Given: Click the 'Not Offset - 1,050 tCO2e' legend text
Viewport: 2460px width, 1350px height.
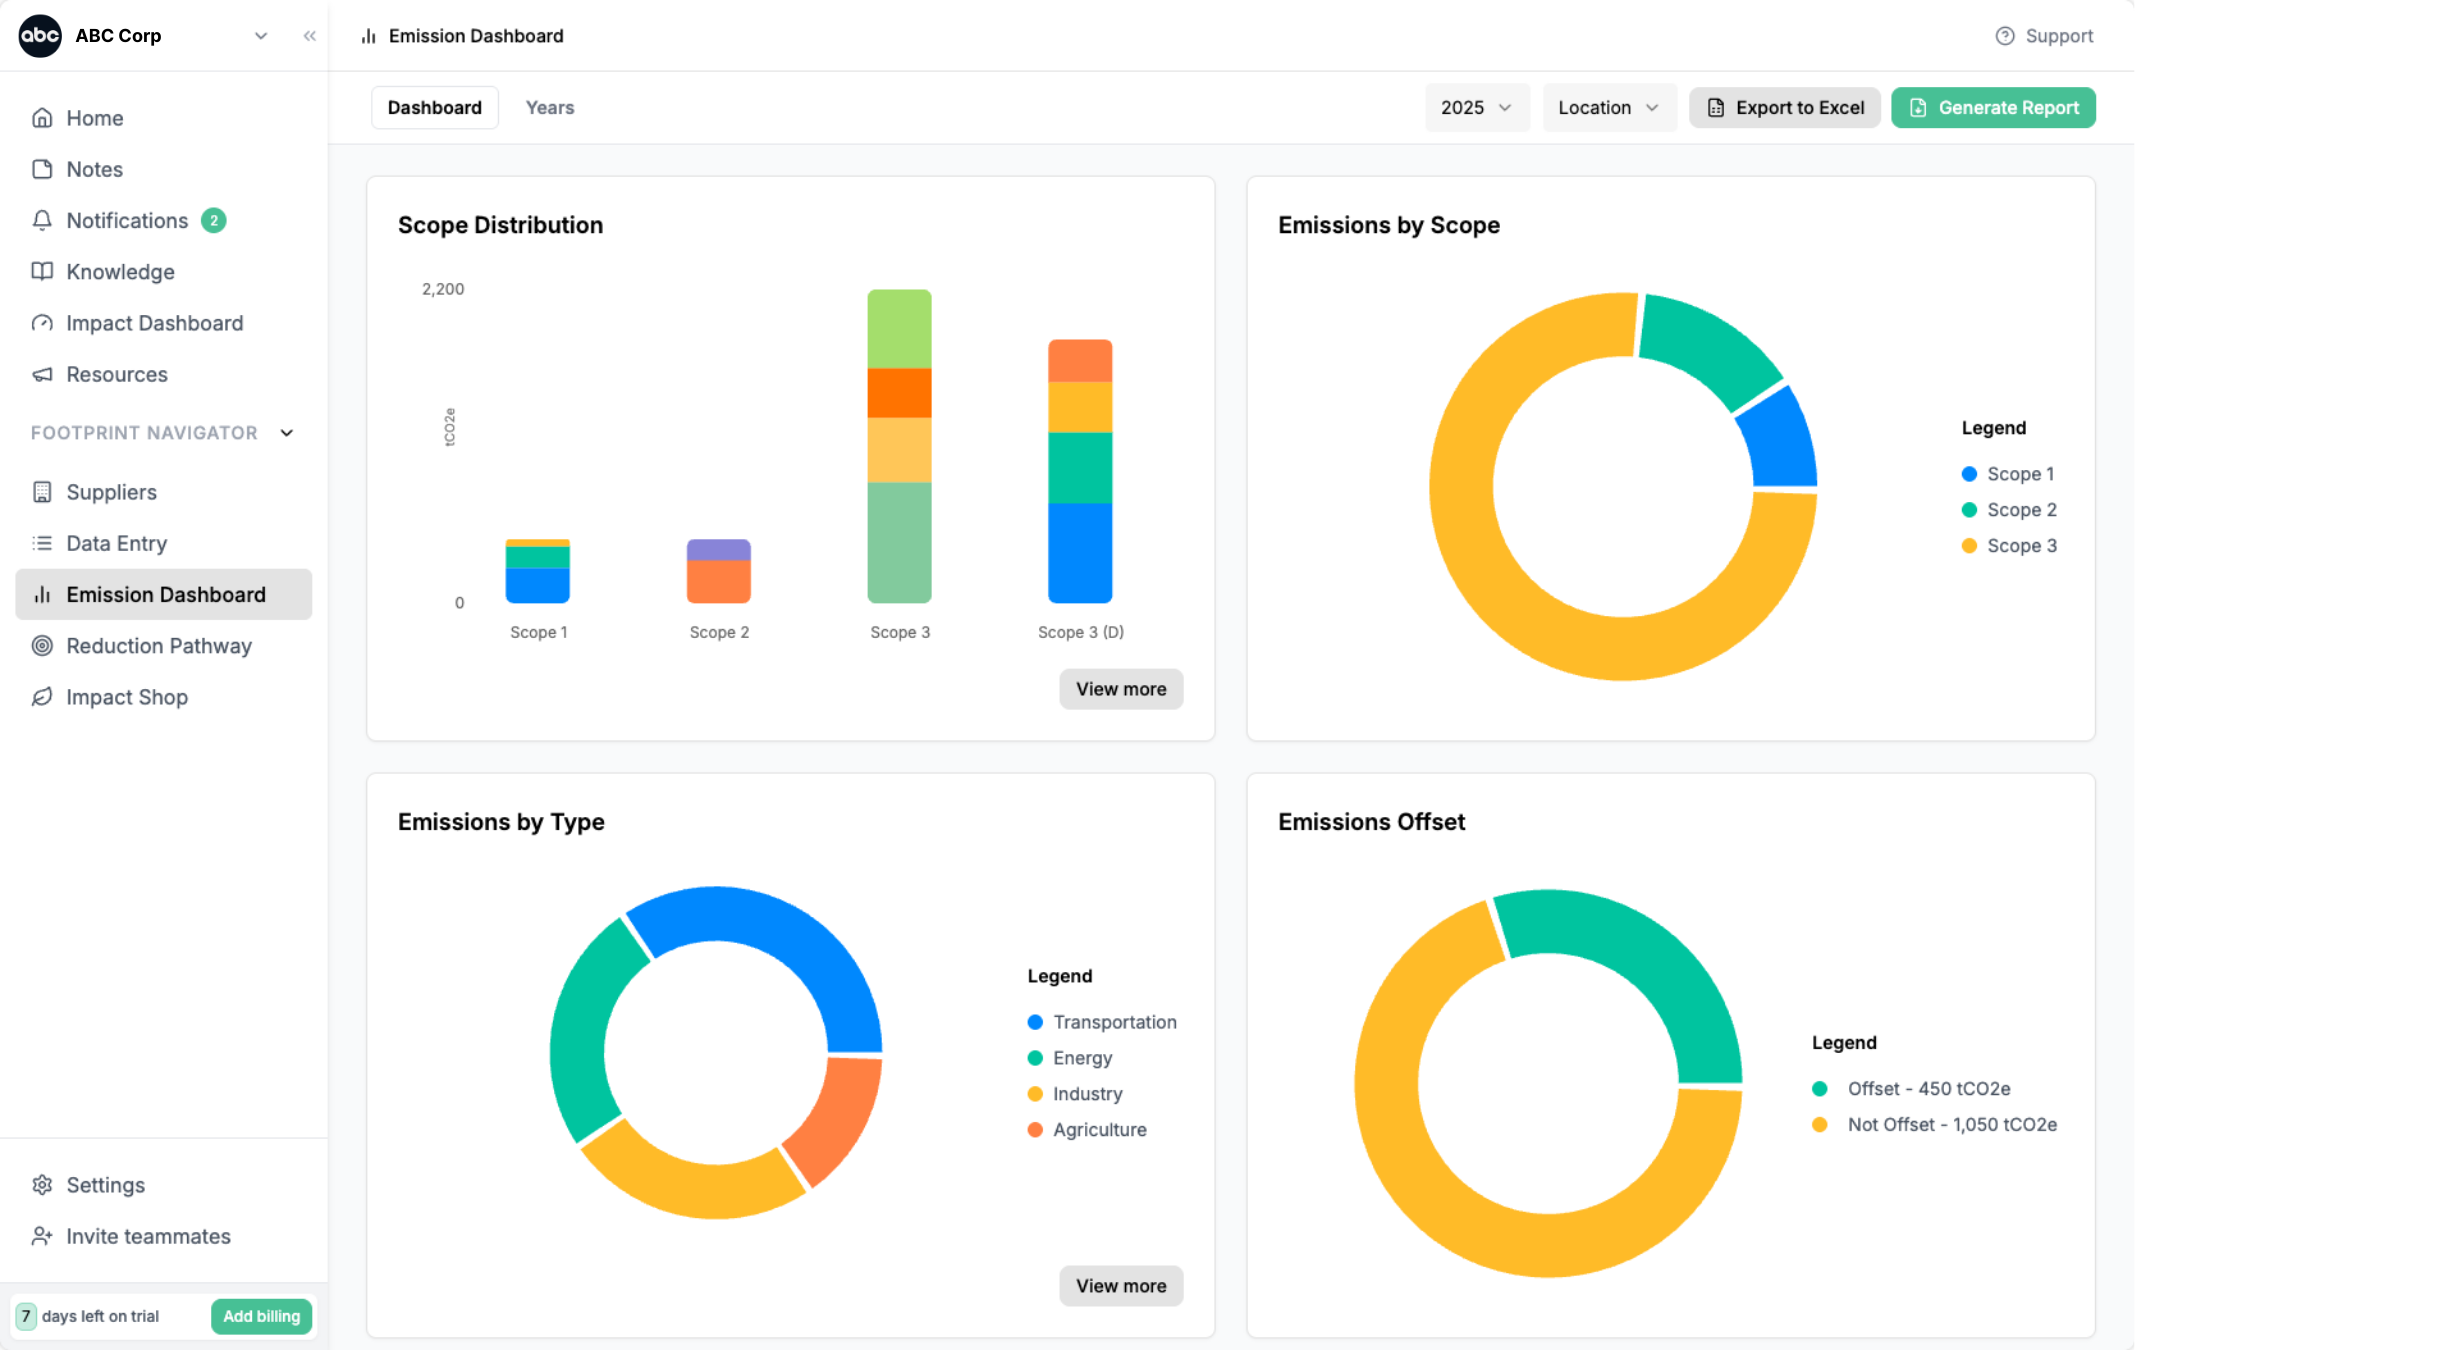Looking at the screenshot, I should tap(1952, 1125).
